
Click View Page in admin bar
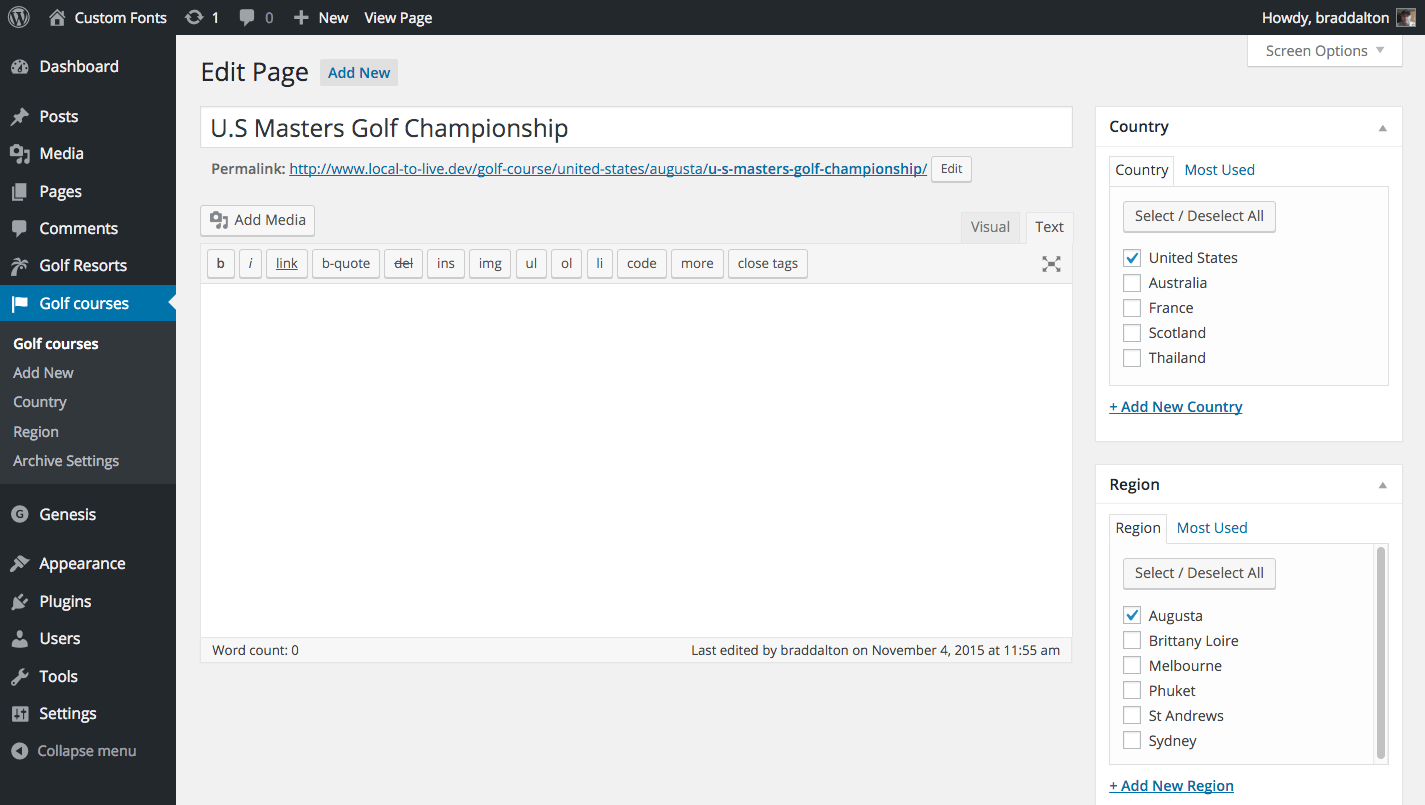tap(398, 17)
